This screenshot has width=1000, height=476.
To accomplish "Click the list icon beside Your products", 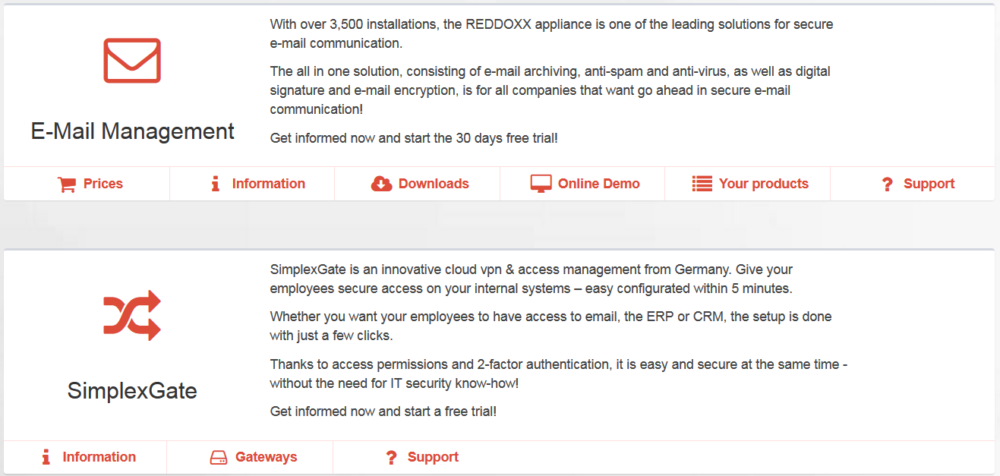I will (702, 184).
